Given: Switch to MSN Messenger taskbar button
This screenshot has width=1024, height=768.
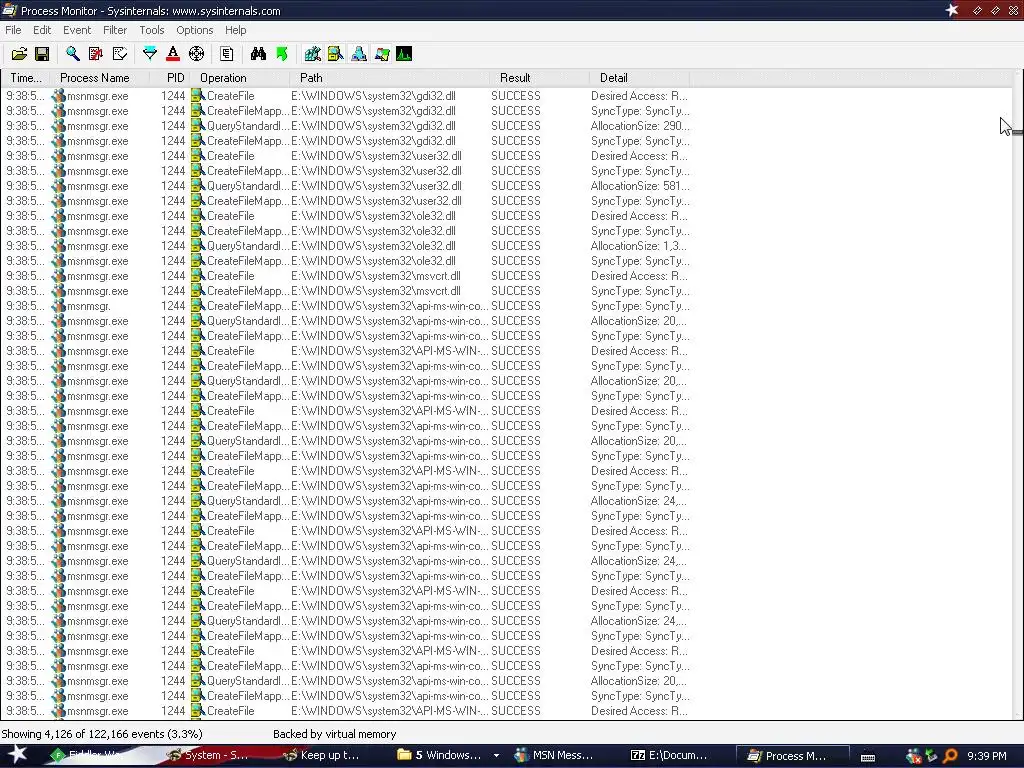Looking at the screenshot, I should [554, 756].
